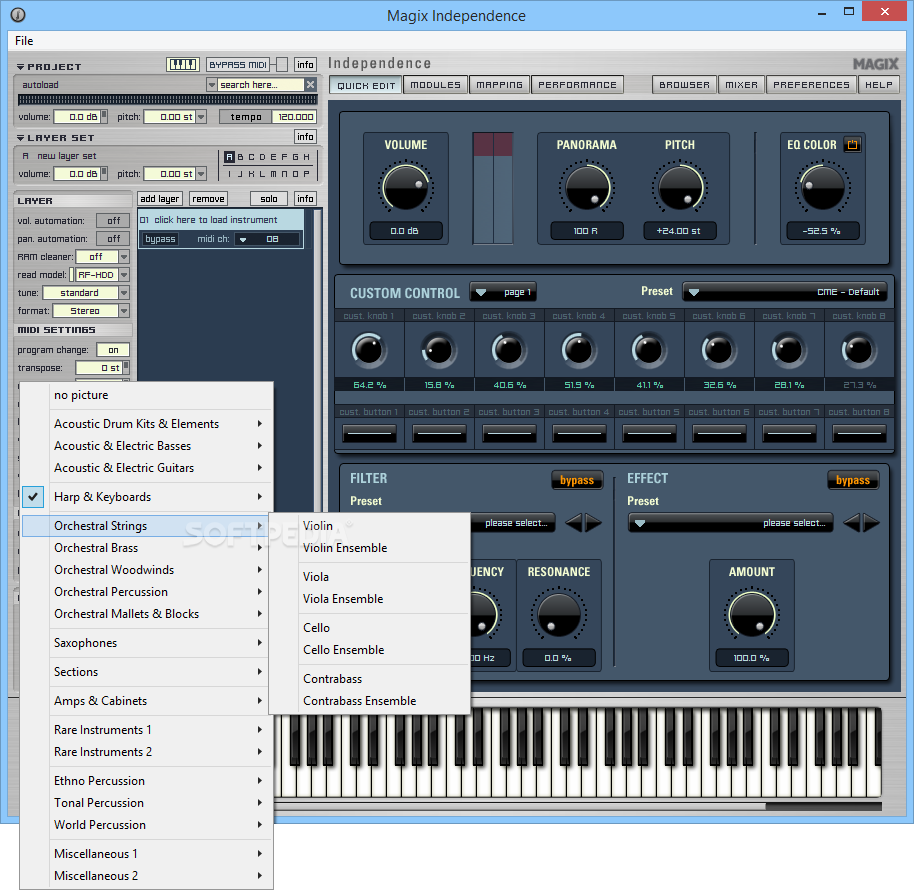Screen dimensions: 914x890
Task: Click the Project volume small adjuster handle
Action: (x=104, y=116)
